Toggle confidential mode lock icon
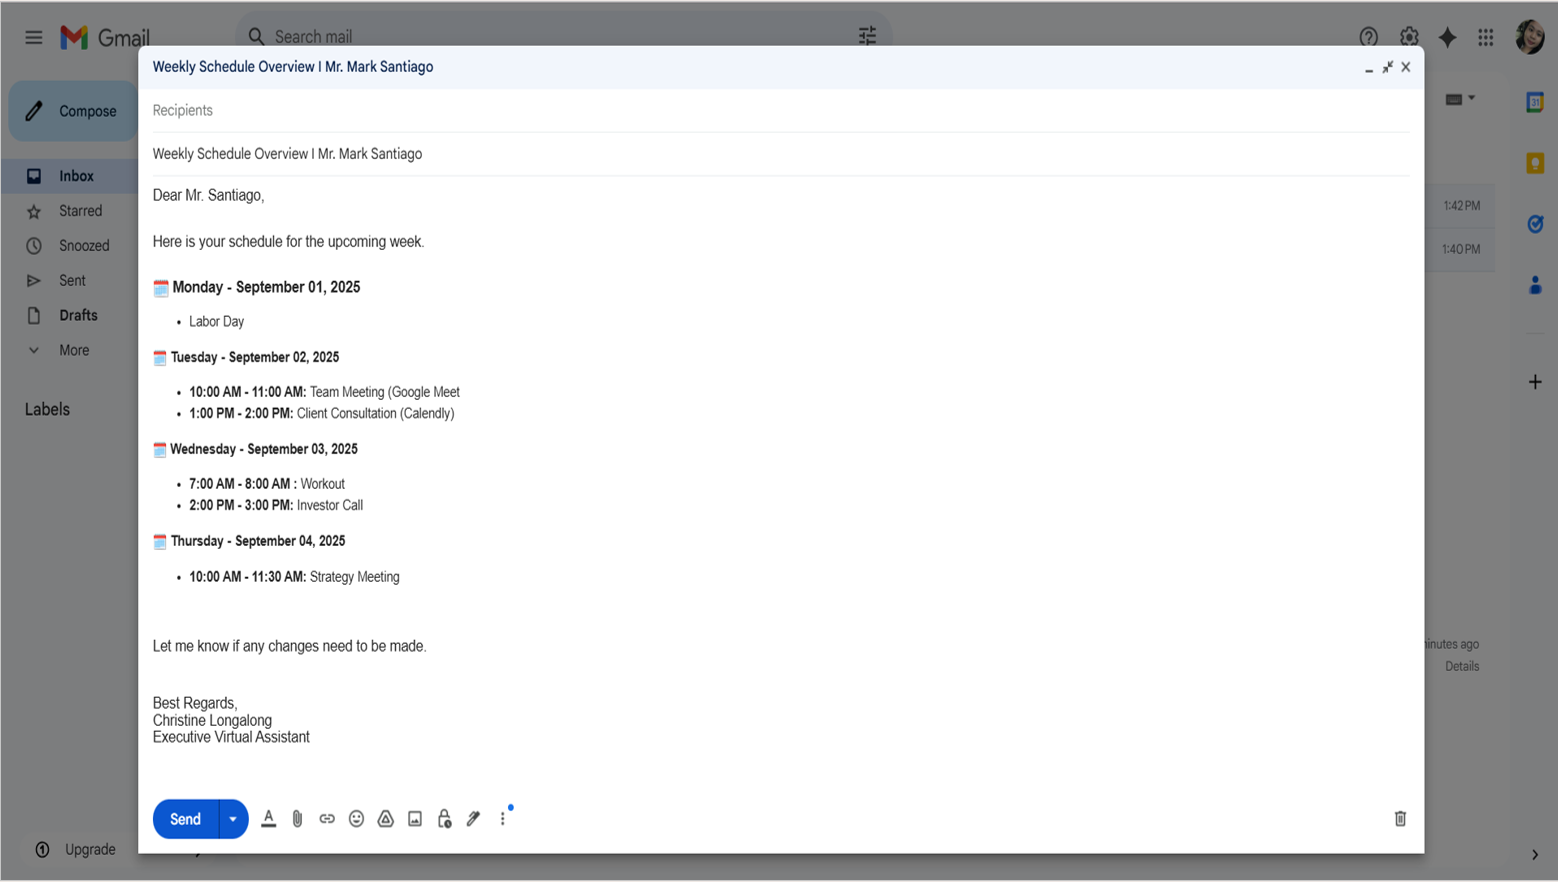Viewport: 1558px width, 882px height. [445, 819]
